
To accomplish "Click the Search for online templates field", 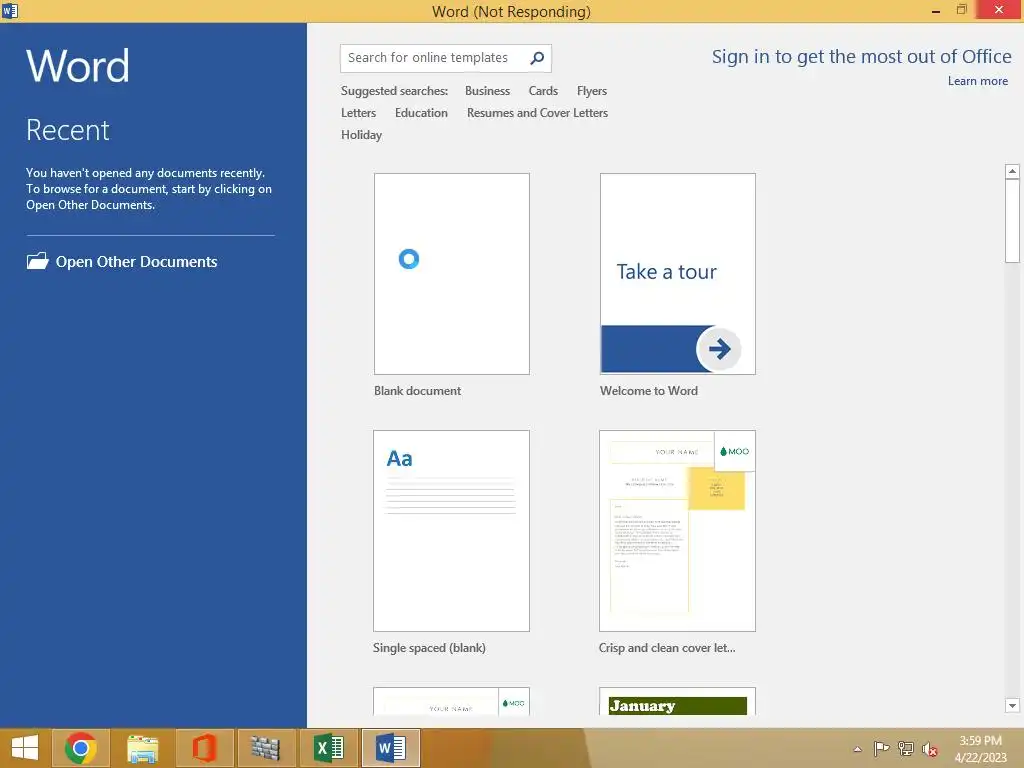I will click(445, 58).
